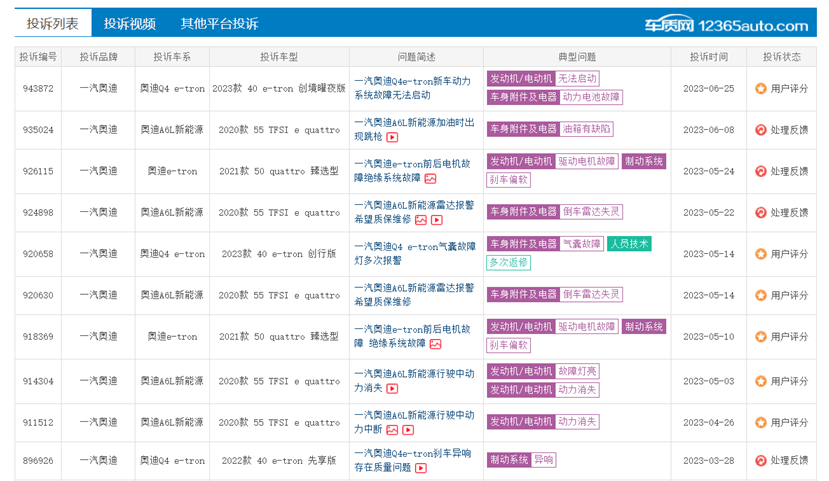This screenshot has height=481, width=829.
Task: Click the 多次返修 tag
Action: pyautogui.click(x=508, y=262)
